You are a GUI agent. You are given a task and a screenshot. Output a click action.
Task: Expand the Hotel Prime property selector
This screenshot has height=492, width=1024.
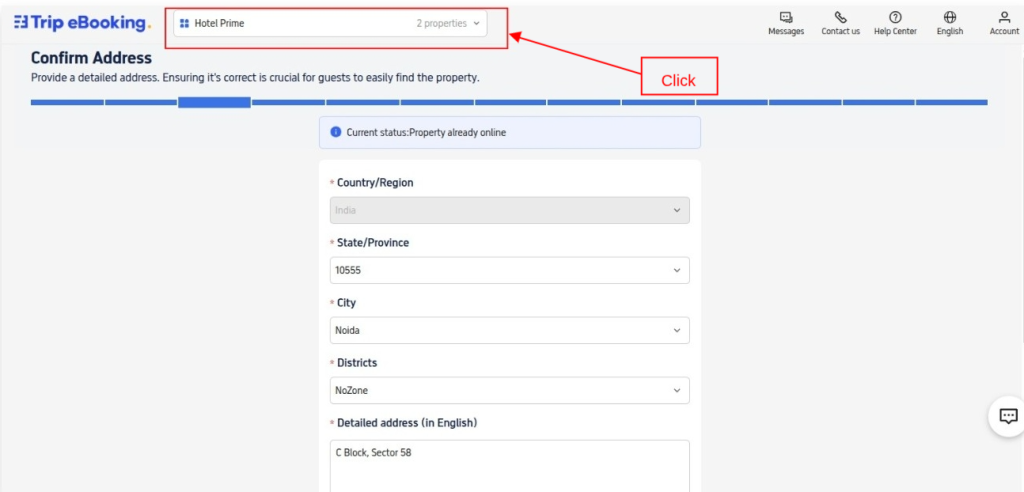coord(330,23)
